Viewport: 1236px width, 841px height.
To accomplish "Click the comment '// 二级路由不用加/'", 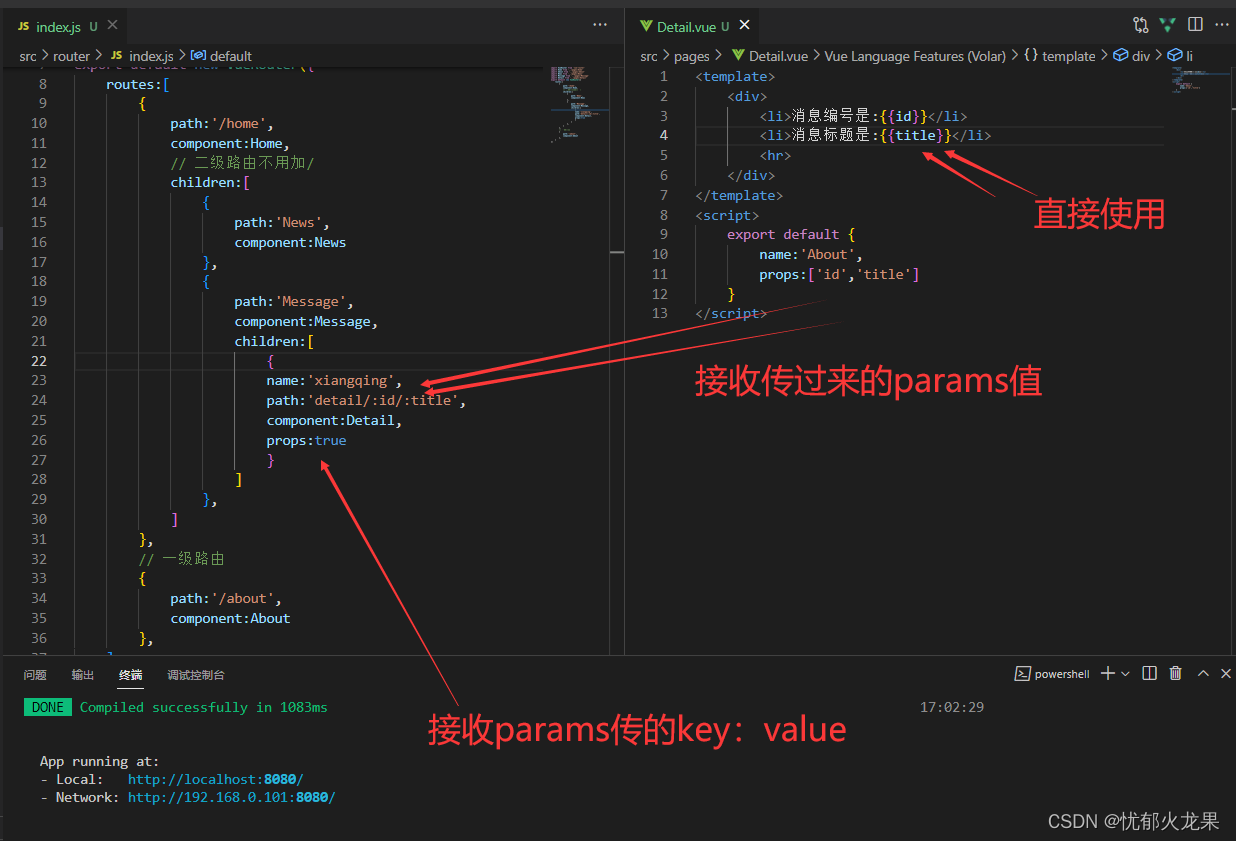I will [242, 163].
